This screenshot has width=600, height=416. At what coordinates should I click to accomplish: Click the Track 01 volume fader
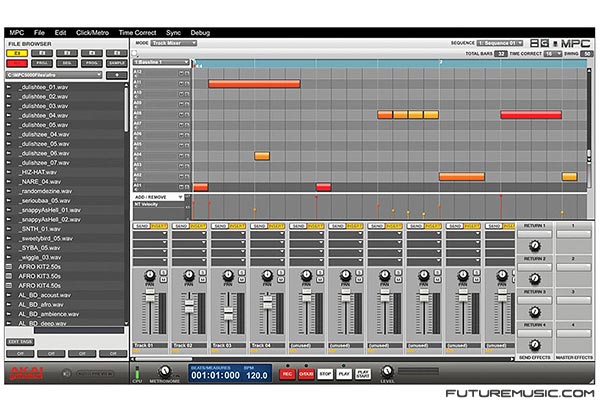tap(150, 297)
